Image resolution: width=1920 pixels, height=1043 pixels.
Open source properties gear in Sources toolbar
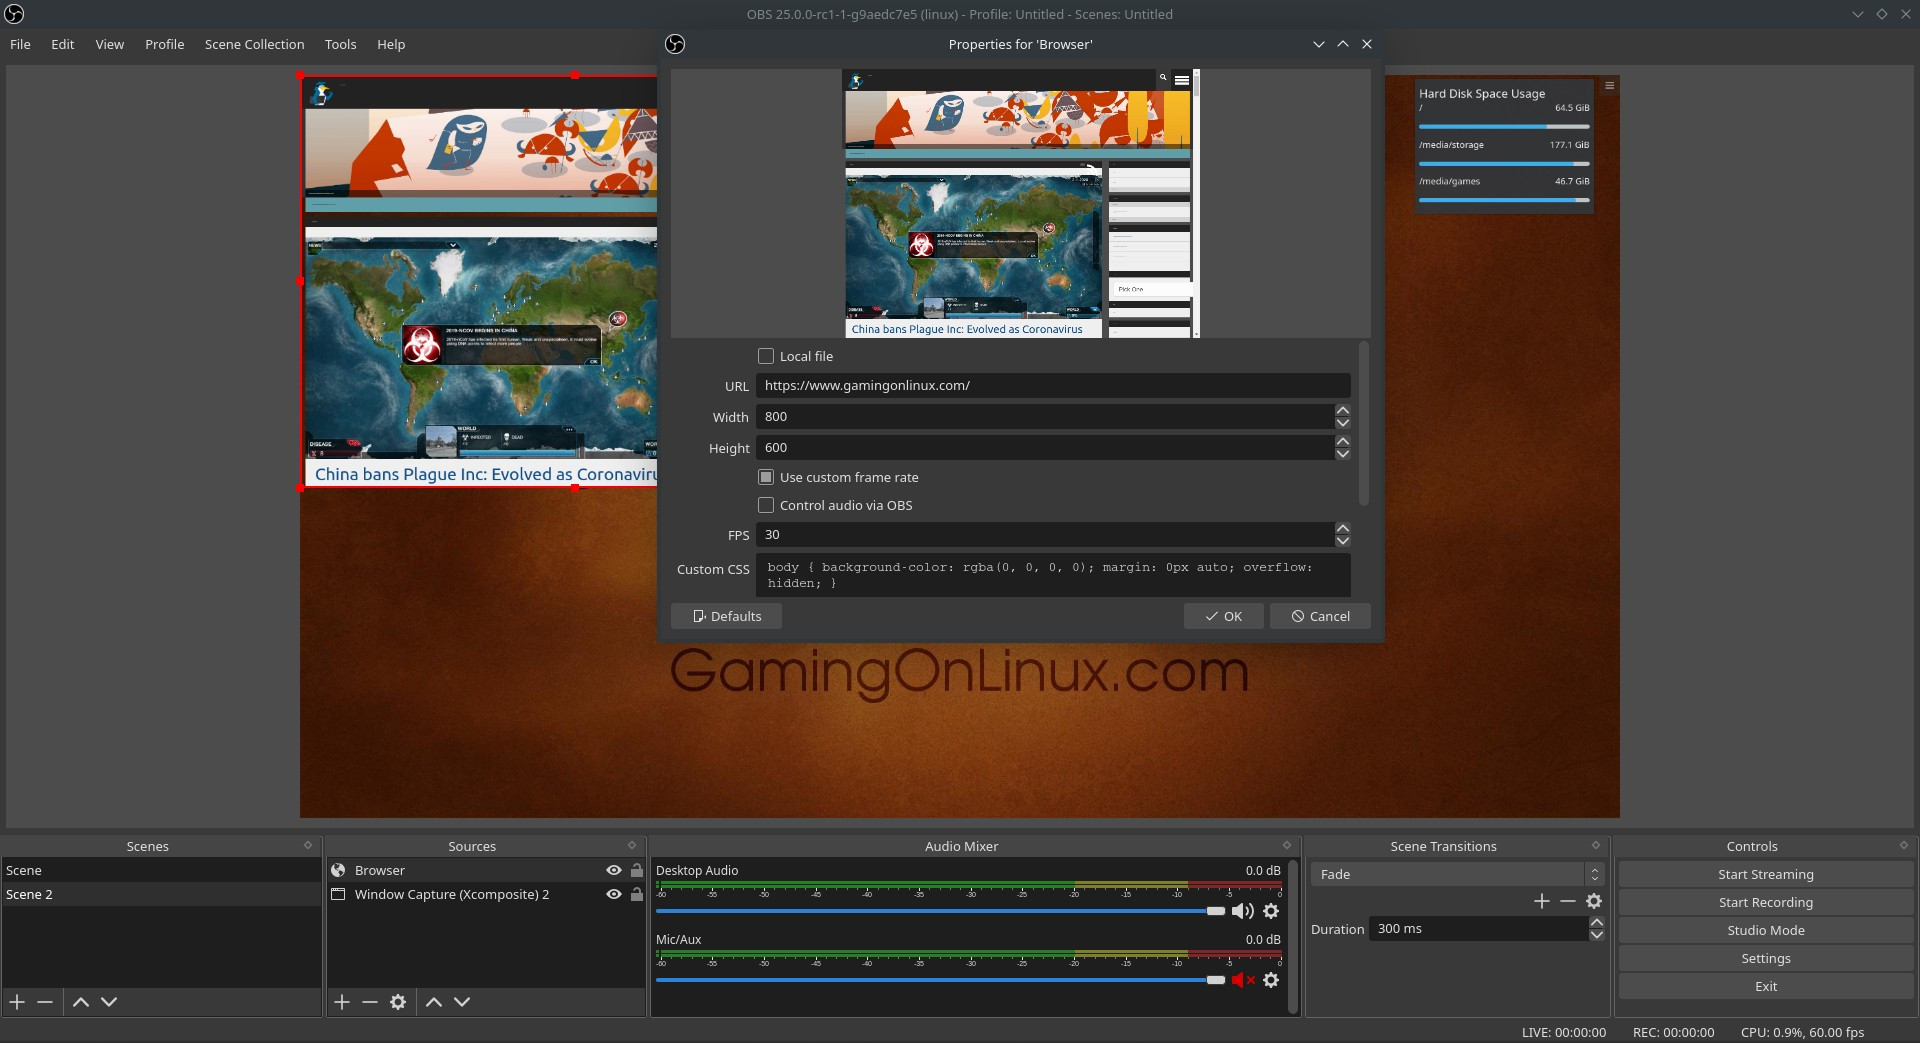pyautogui.click(x=398, y=1001)
